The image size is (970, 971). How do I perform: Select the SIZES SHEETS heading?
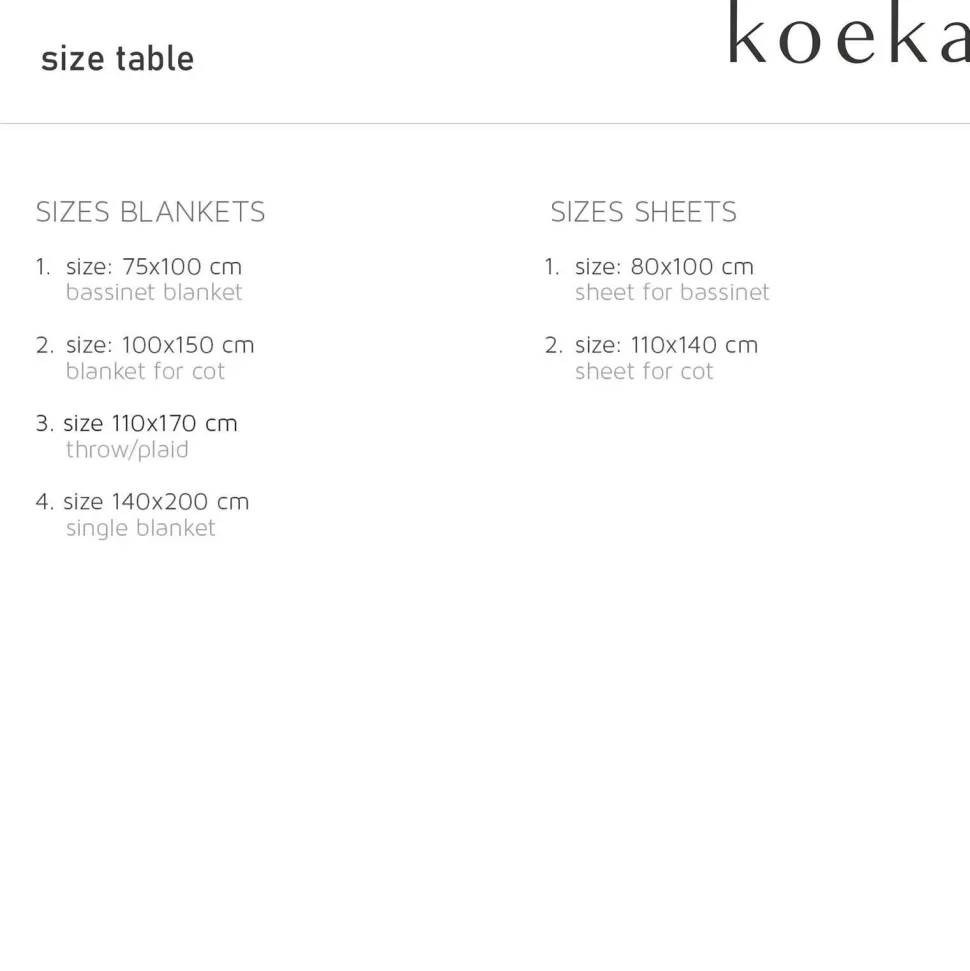point(643,212)
